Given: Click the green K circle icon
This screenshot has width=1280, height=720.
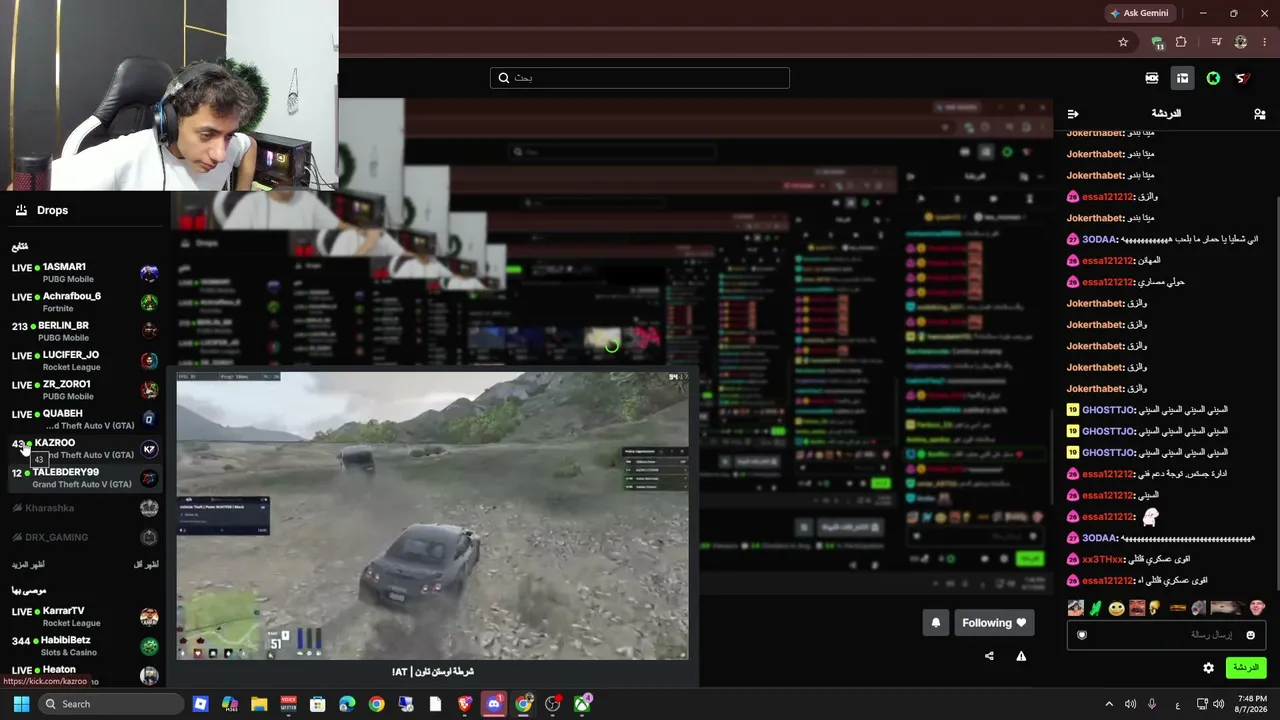Looking at the screenshot, I should (x=1213, y=78).
